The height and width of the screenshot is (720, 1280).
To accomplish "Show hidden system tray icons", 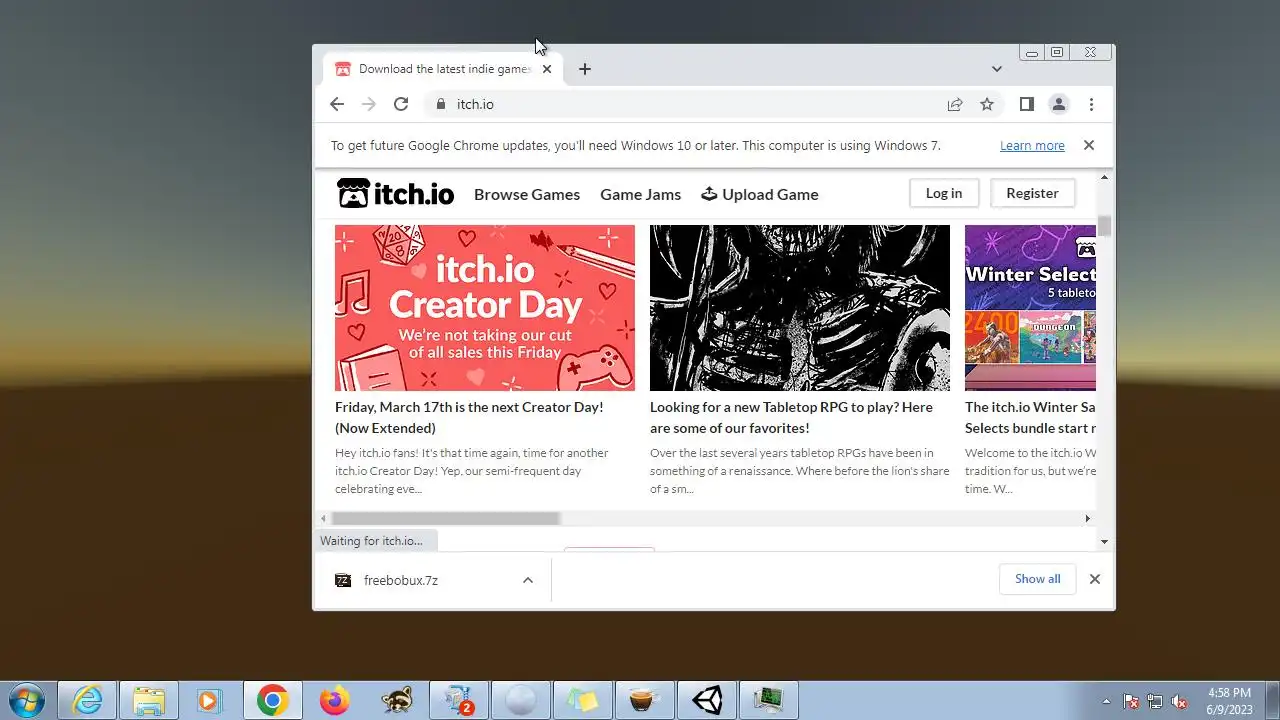I will 1106,702.
